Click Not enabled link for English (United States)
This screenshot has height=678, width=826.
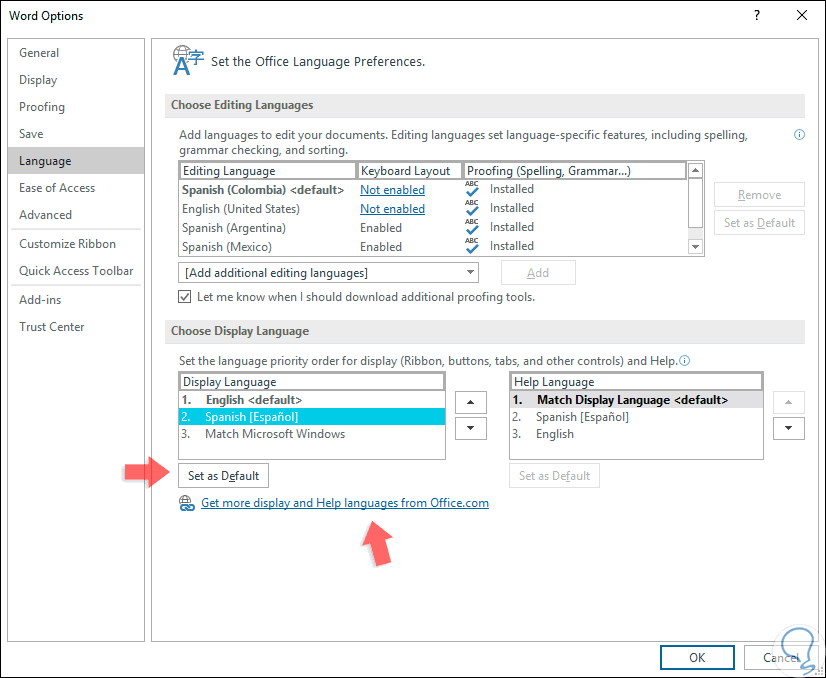pos(392,209)
